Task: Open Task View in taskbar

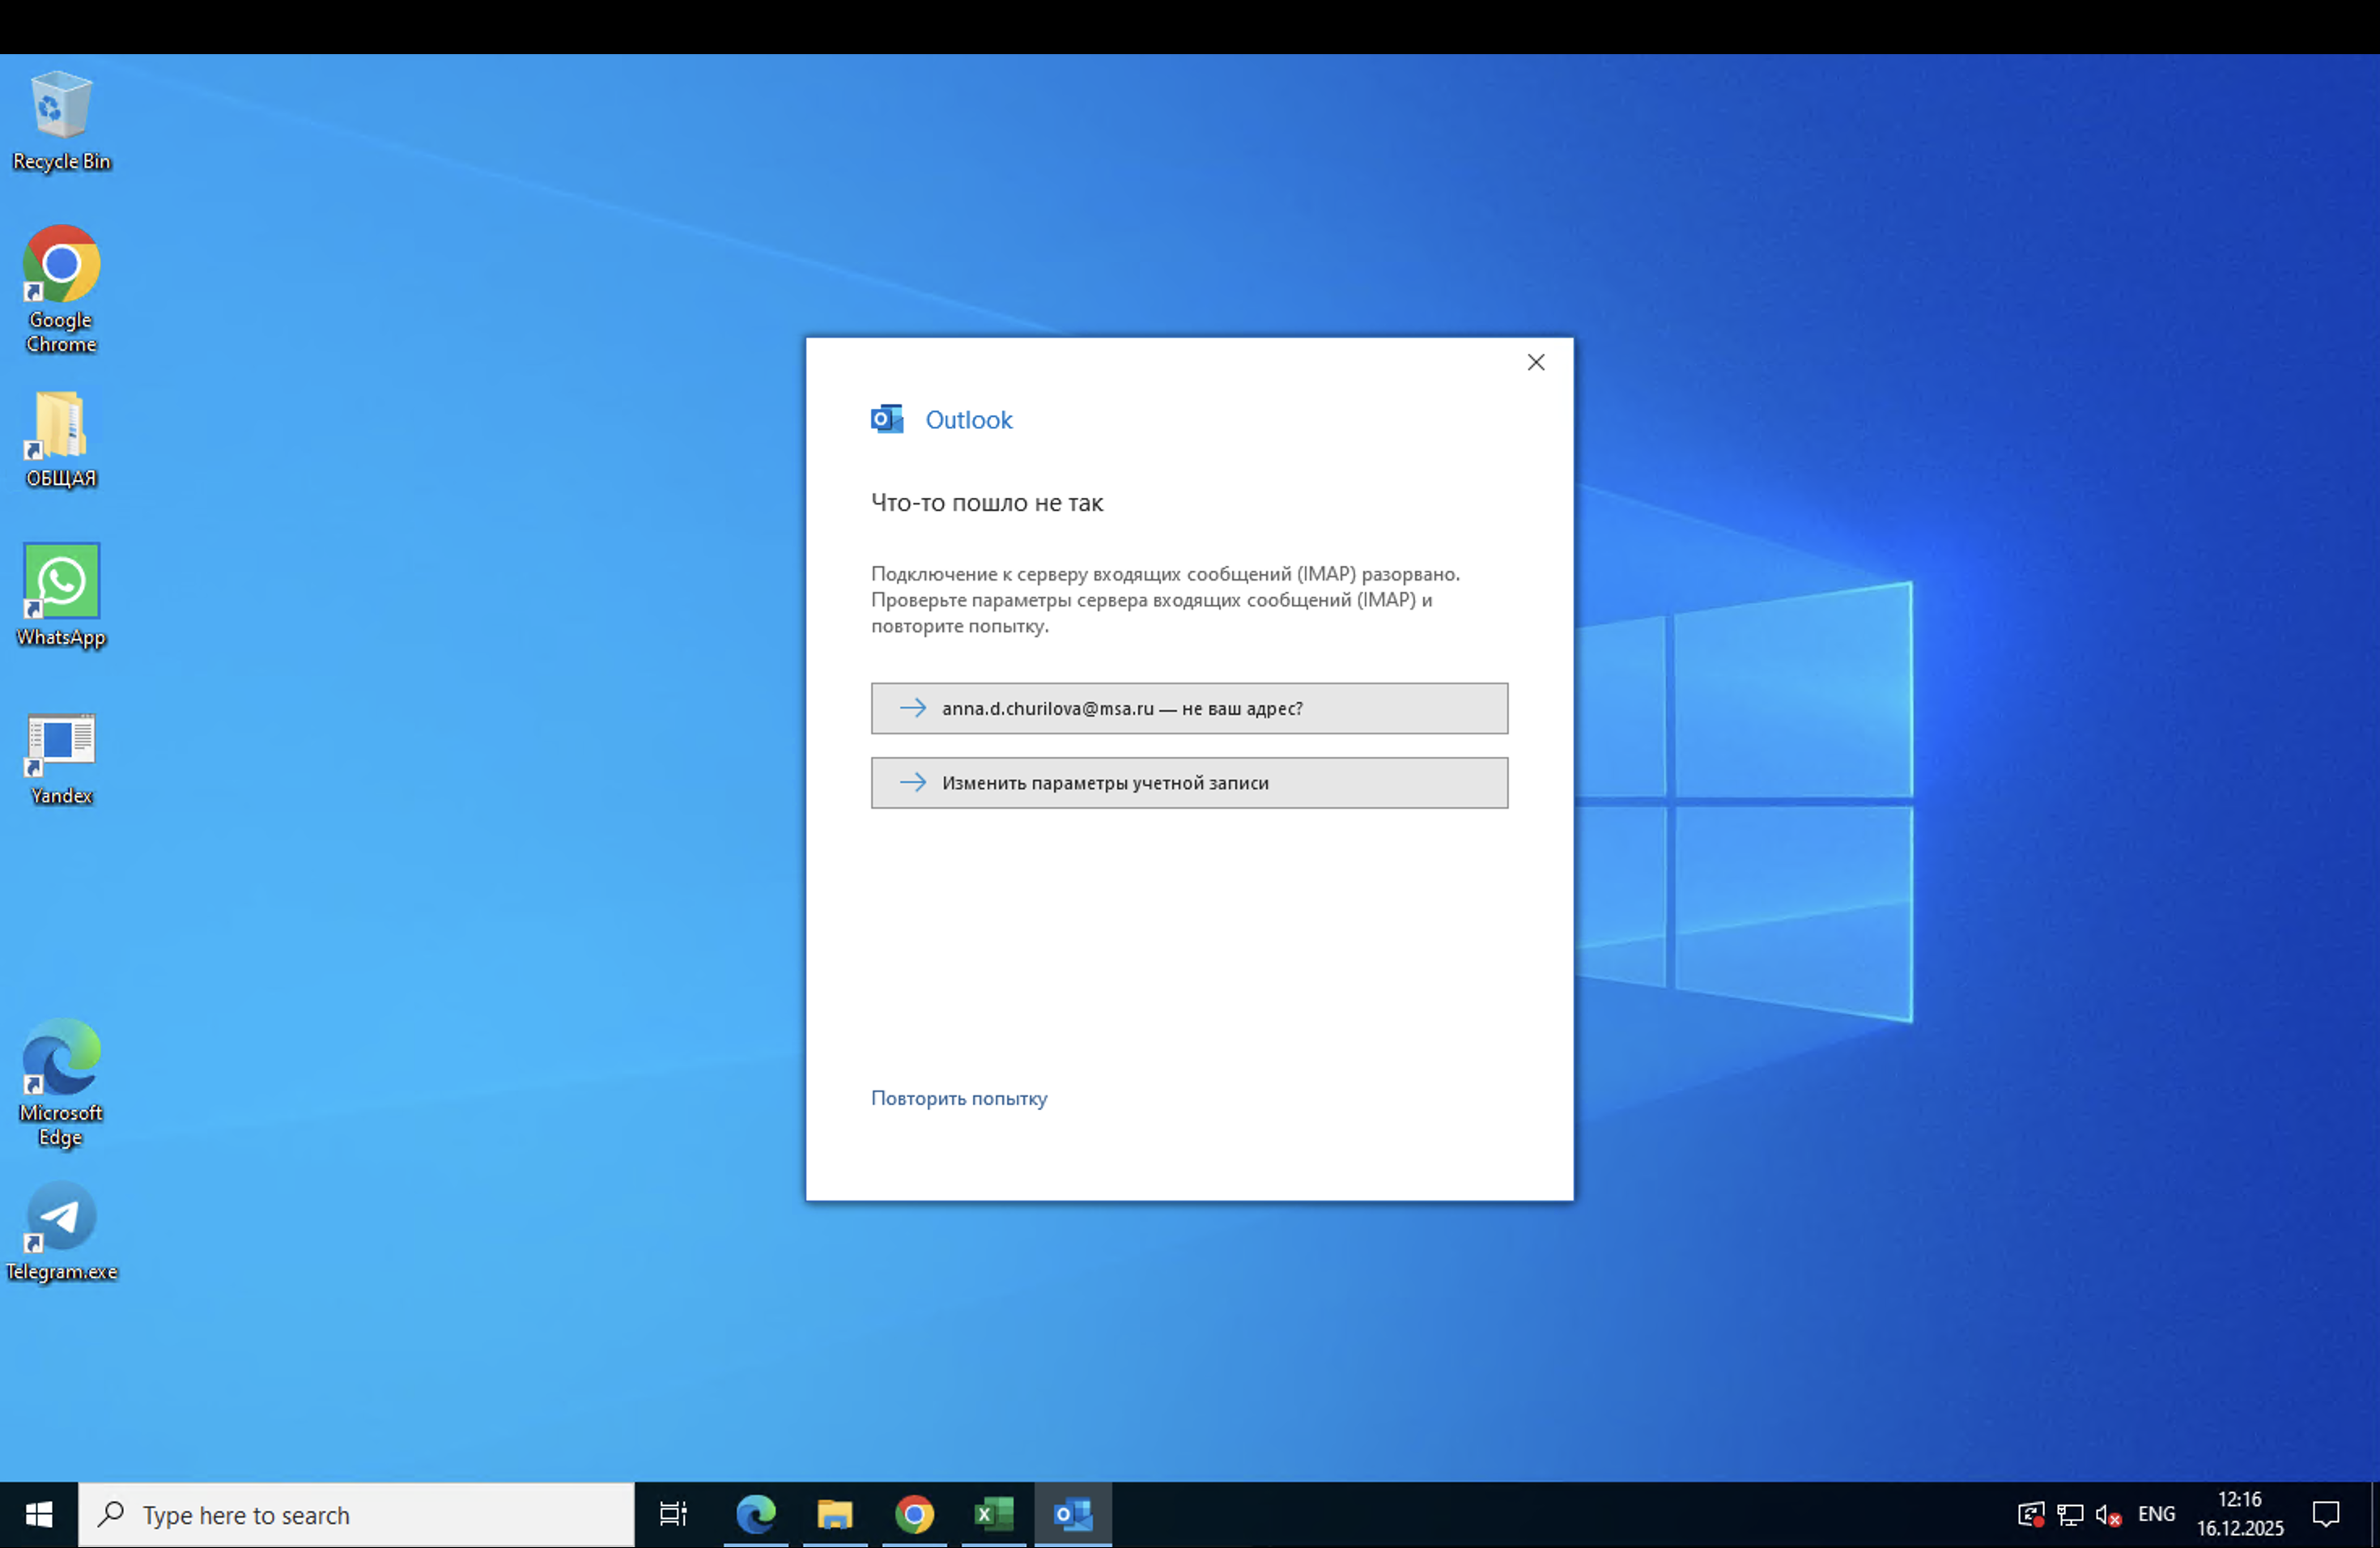Action: pos(673,1514)
